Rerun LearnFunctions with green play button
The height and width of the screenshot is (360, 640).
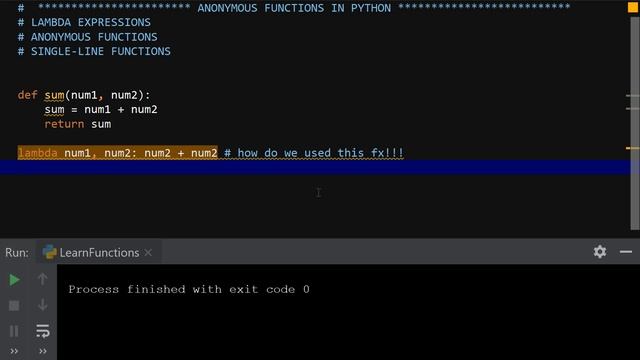(x=14, y=280)
